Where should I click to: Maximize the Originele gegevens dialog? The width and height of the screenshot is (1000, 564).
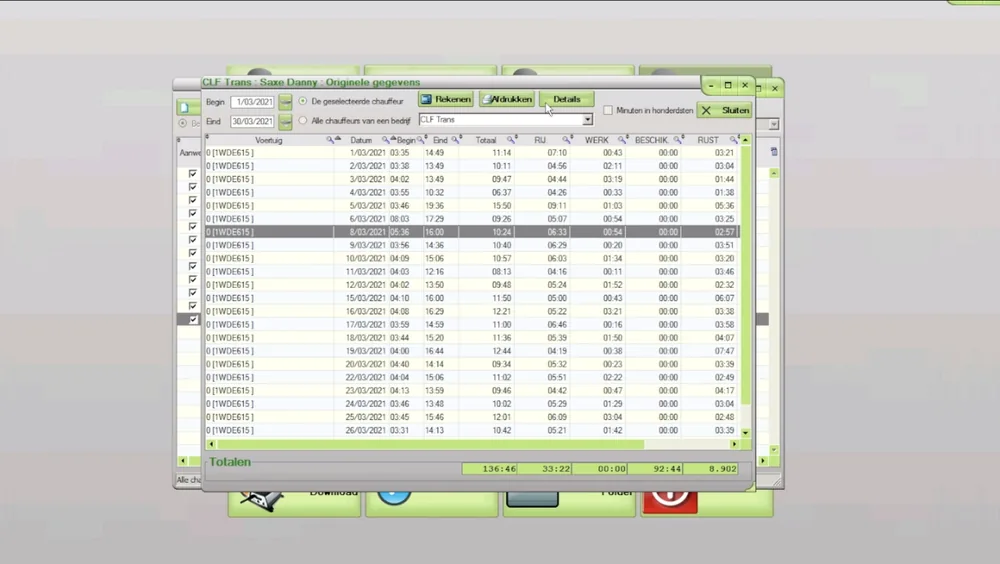pyautogui.click(x=728, y=85)
